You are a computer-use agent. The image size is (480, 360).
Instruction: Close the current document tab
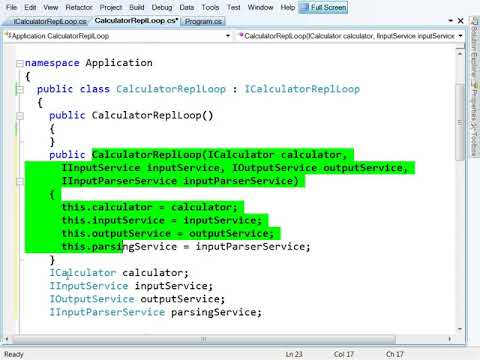pos(461,21)
